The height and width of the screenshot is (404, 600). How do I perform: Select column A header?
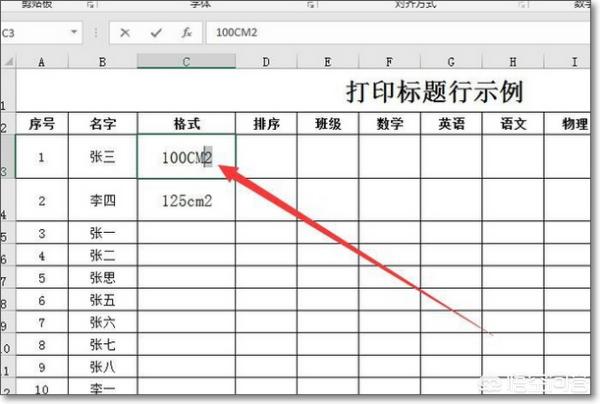point(41,62)
